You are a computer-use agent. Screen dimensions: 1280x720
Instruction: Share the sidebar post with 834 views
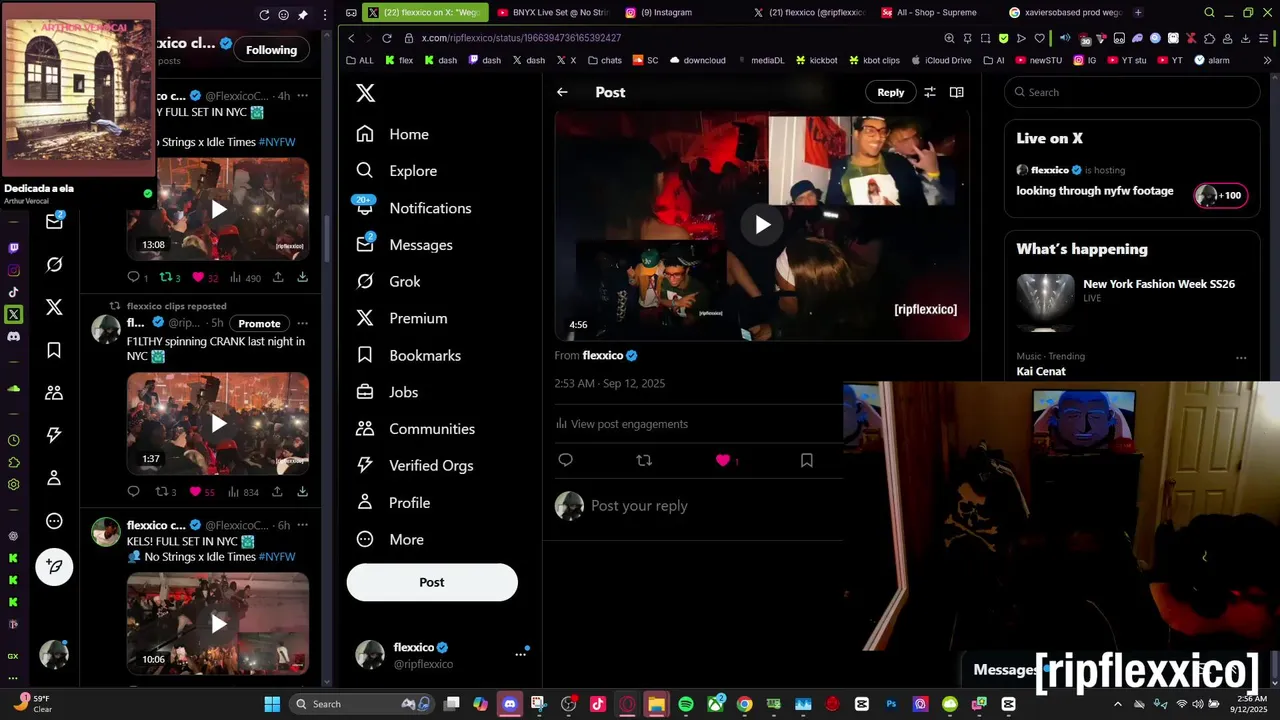[278, 491]
